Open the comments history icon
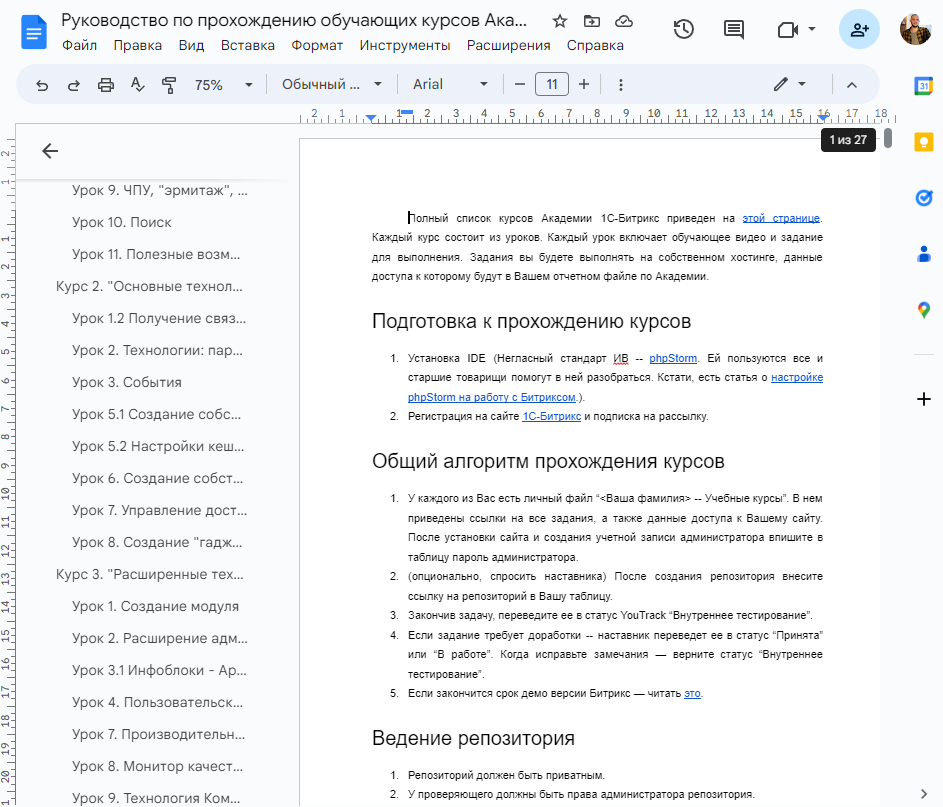Screen dimensions: 943x807 (734, 29)
